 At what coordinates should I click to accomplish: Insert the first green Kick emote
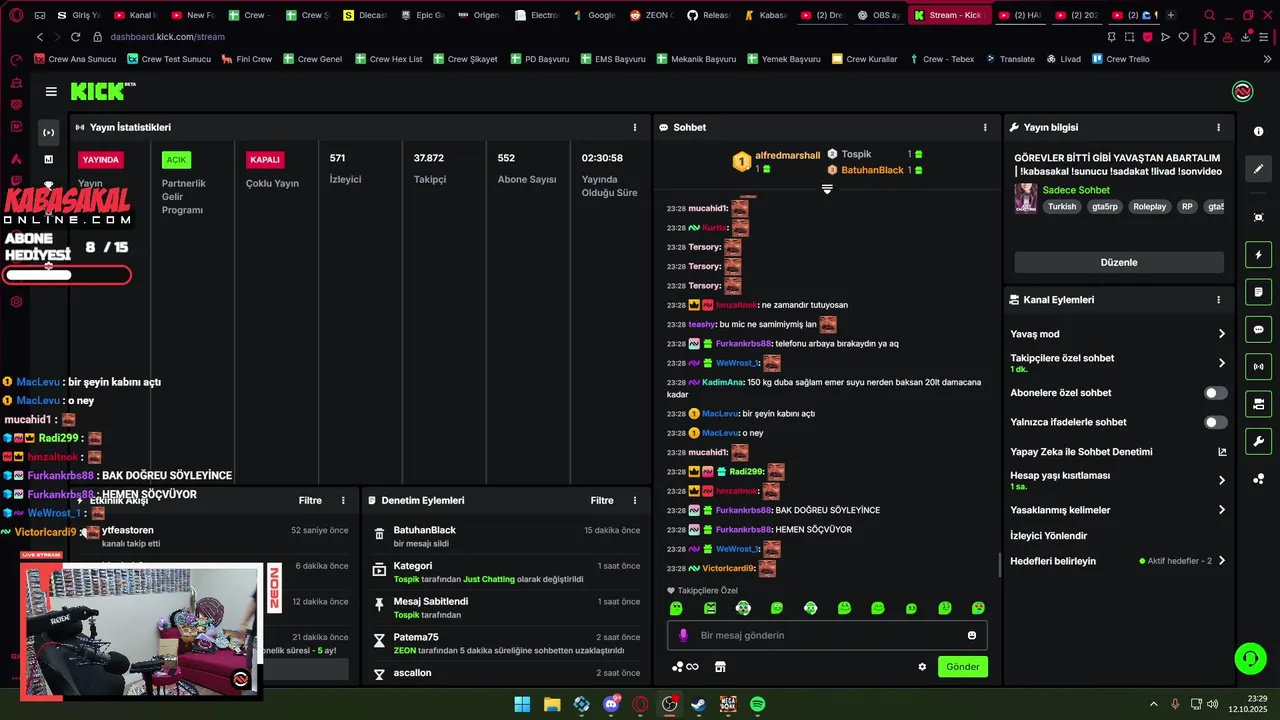676,608
